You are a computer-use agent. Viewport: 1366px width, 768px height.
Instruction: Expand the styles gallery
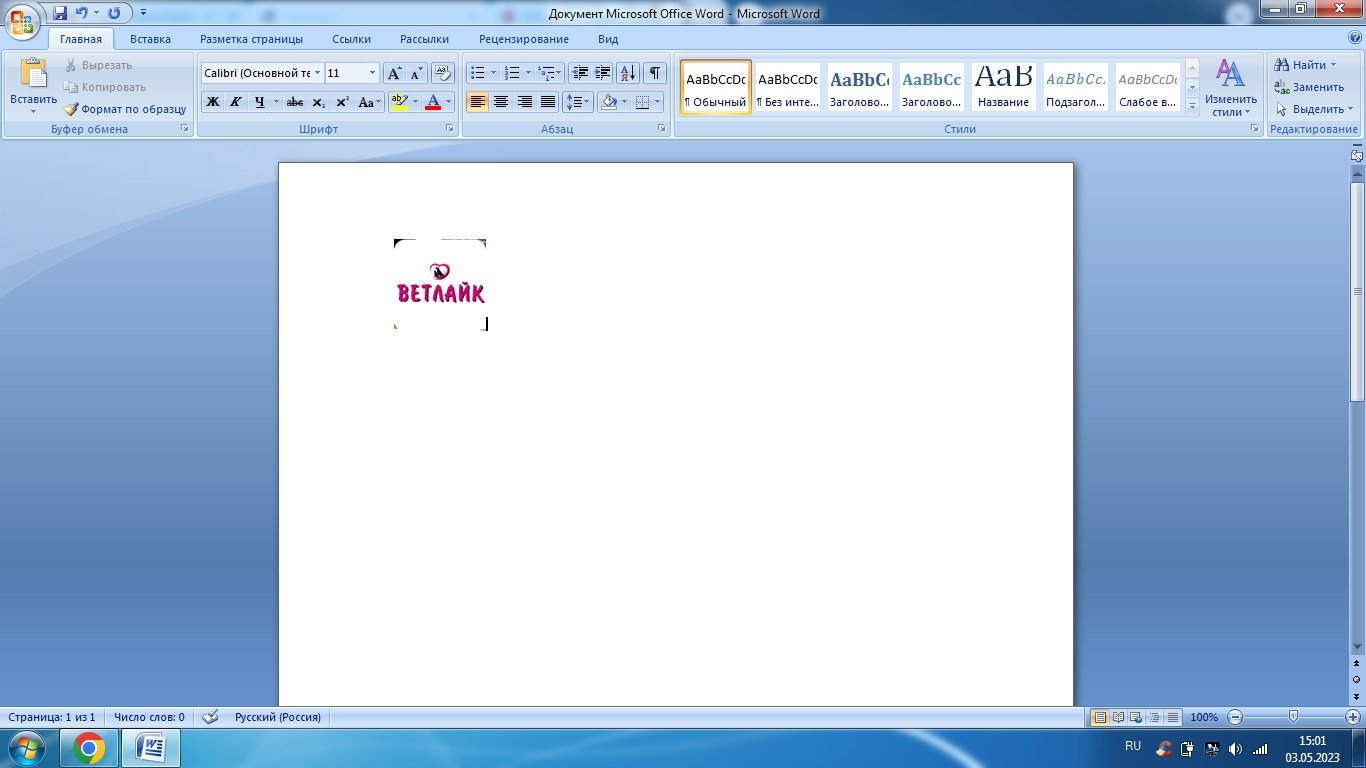click(1192, 109)
